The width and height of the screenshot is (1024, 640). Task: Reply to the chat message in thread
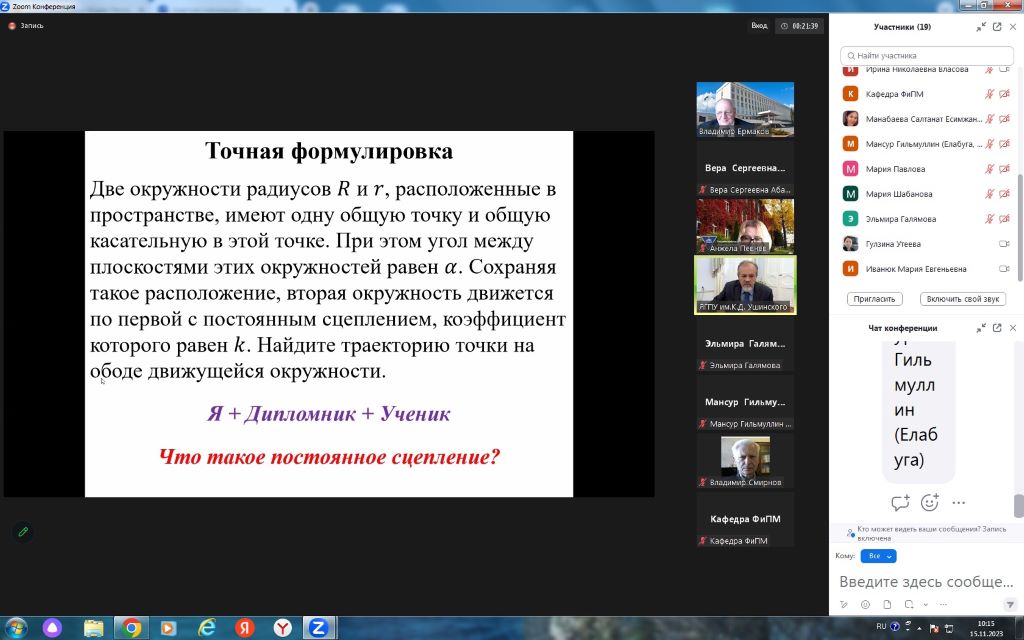pos(900,503)
